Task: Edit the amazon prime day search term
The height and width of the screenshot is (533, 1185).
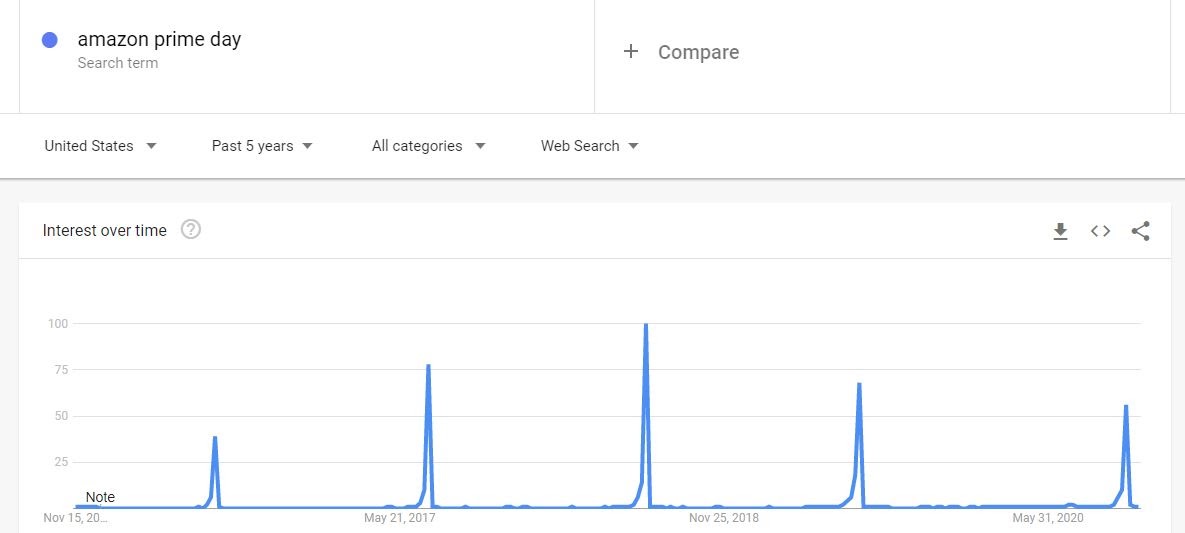Action: pos(159,39)
